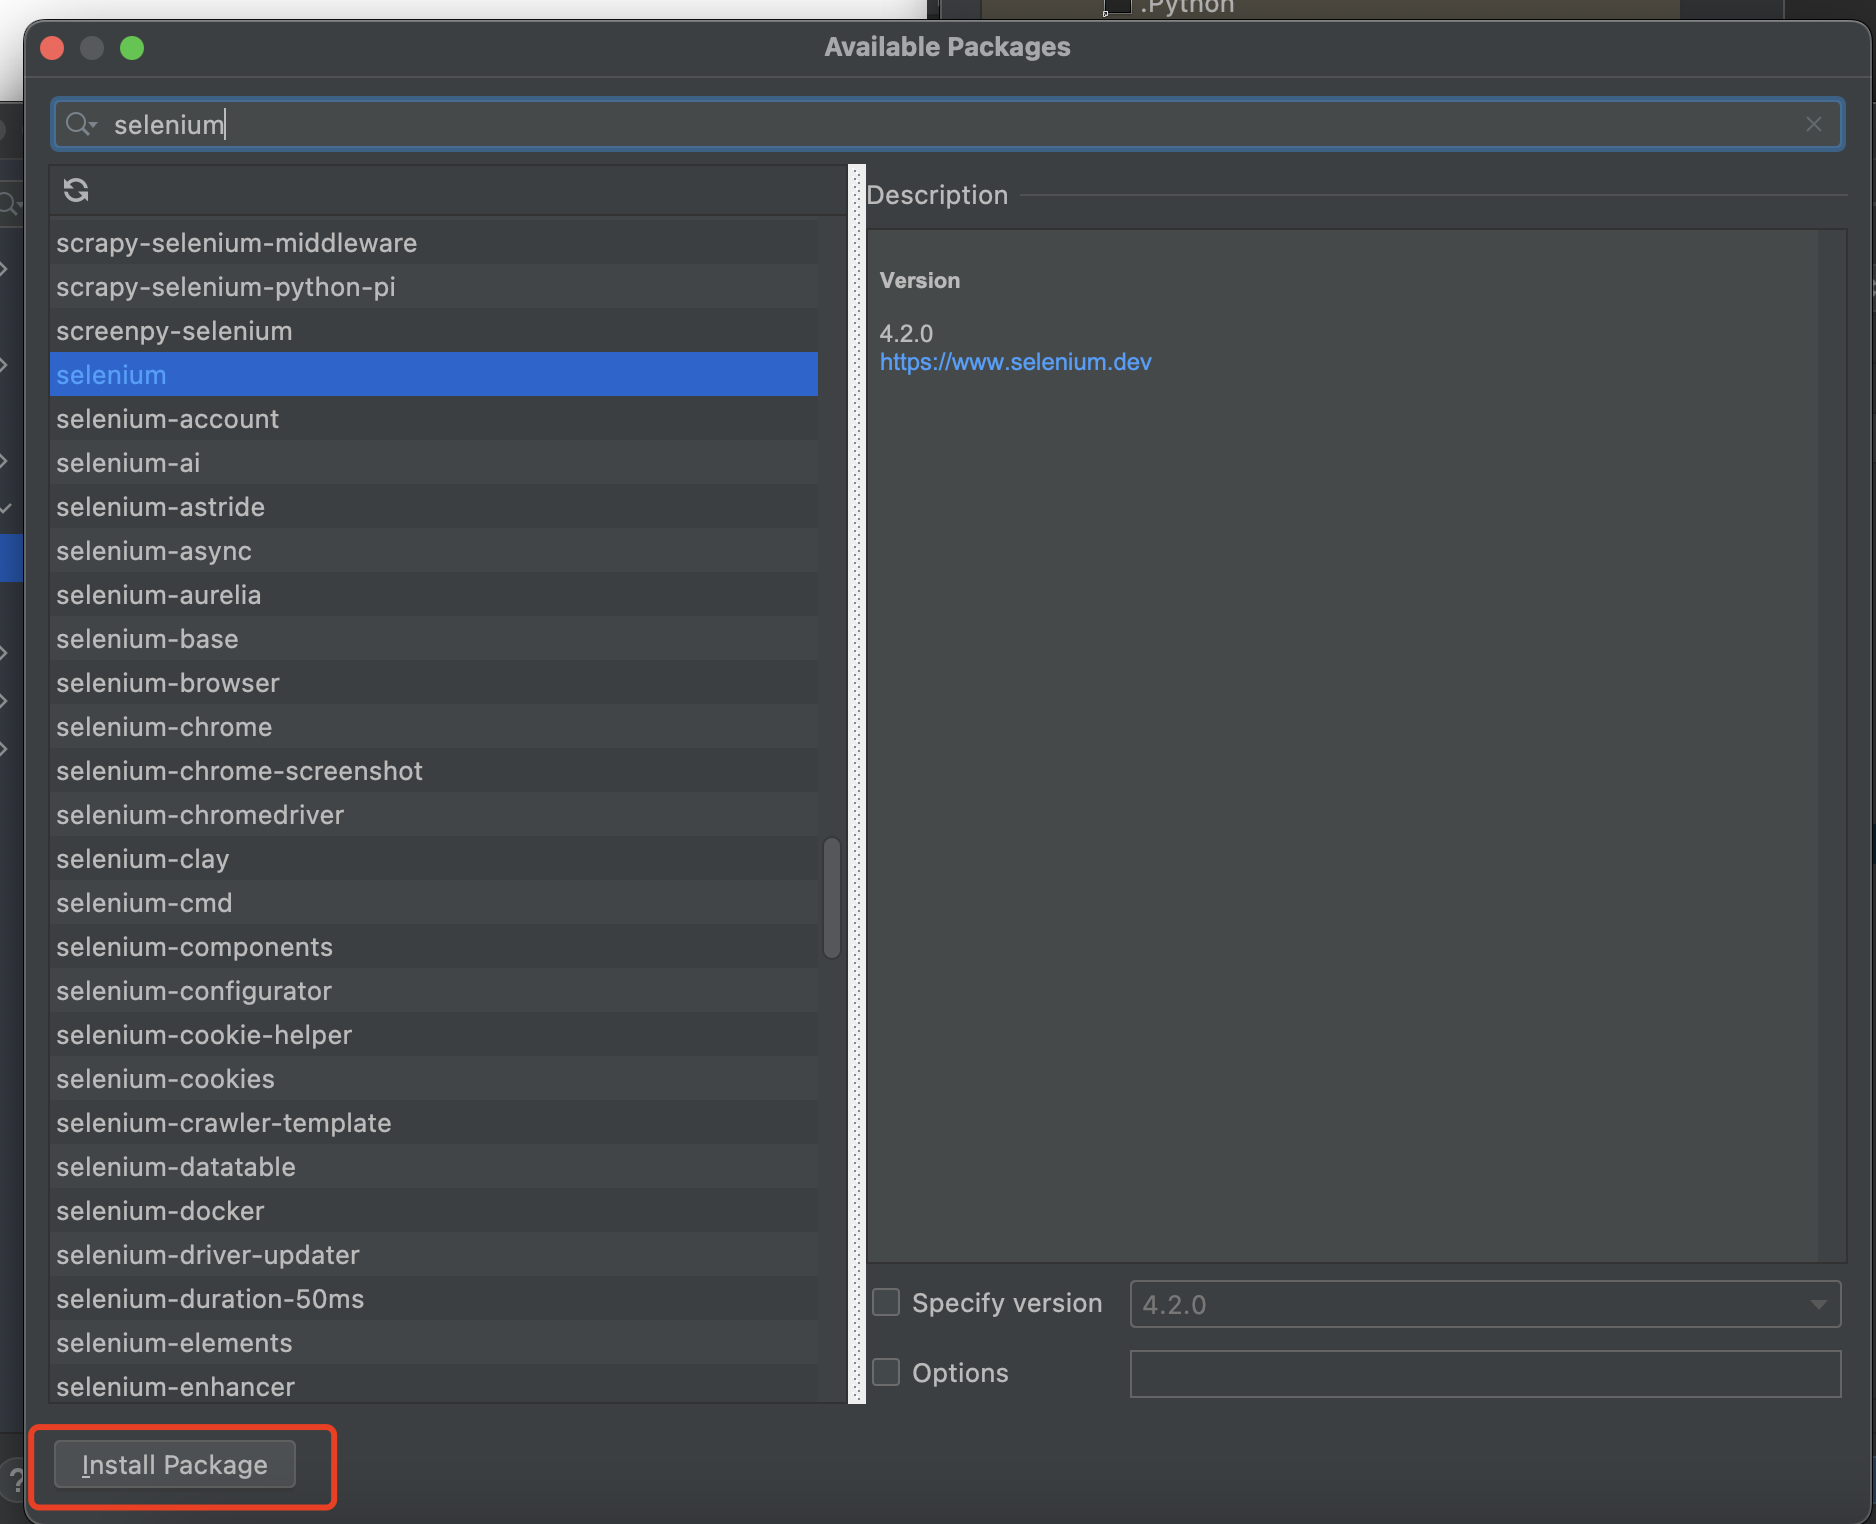This screenshot has width=1876, height=1524.
Task: Click the package list scrollbar thumb
Action: (x=832, y=897)
